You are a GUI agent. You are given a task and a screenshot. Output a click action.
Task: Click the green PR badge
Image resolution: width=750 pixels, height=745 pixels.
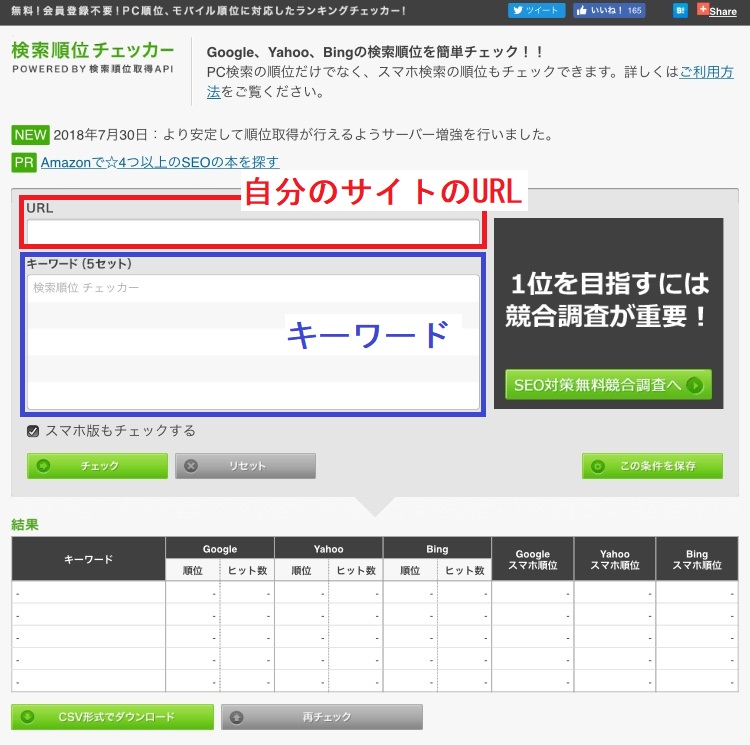point(24,163)
